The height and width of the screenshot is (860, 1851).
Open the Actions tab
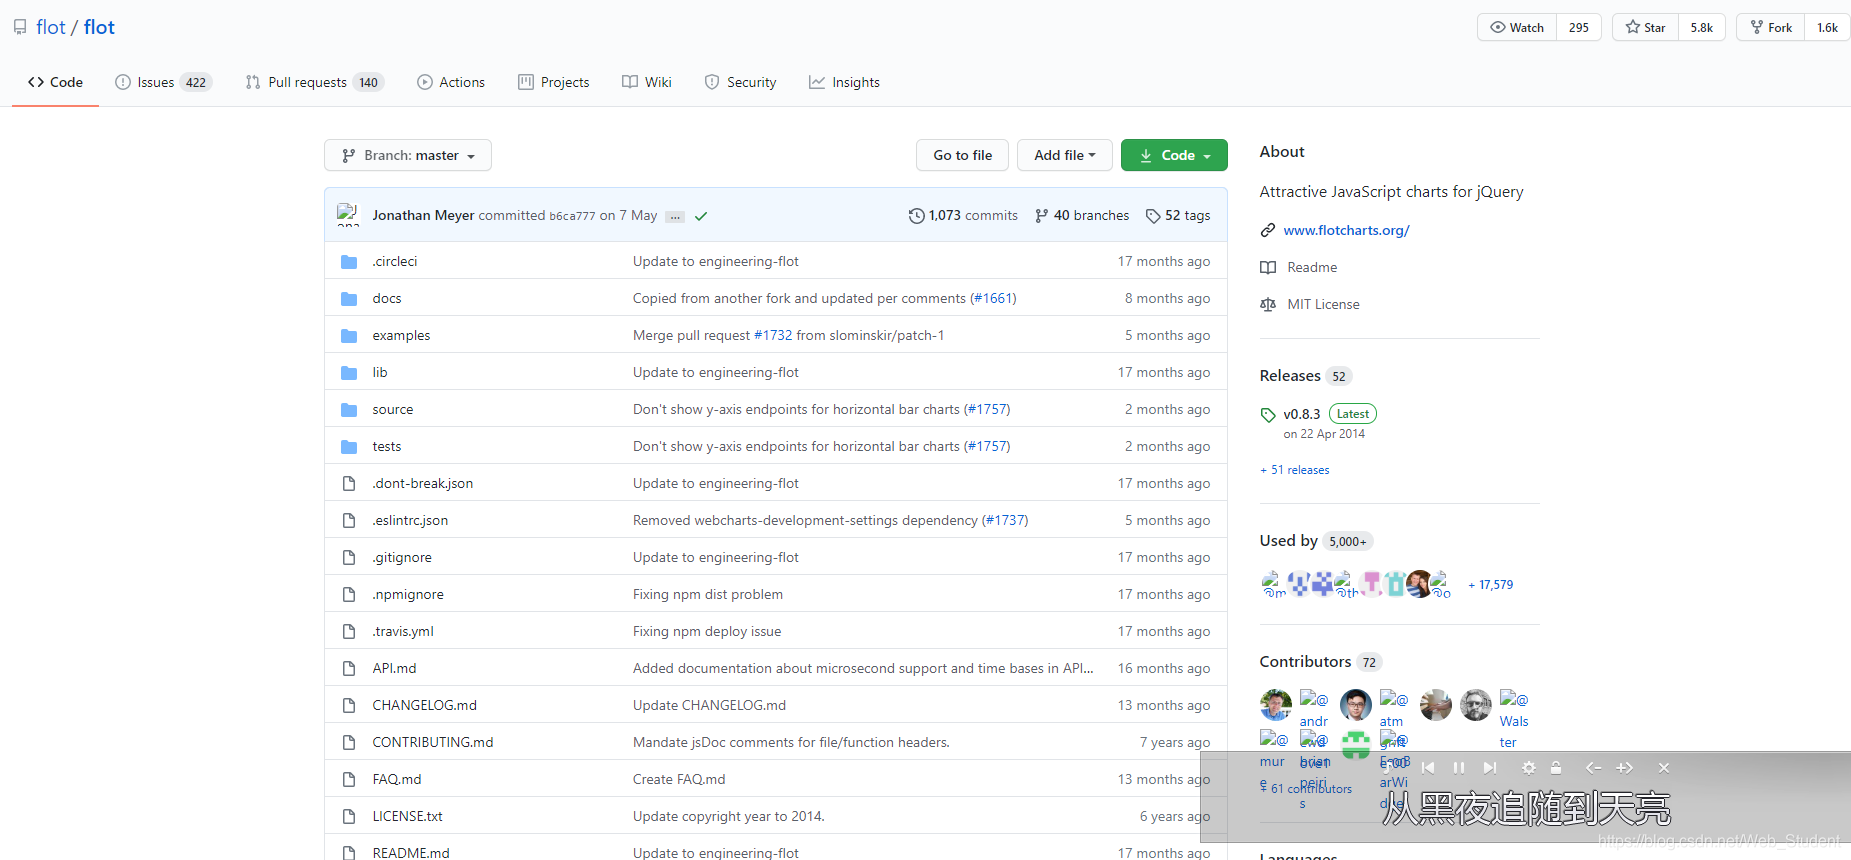coord(451,82)
